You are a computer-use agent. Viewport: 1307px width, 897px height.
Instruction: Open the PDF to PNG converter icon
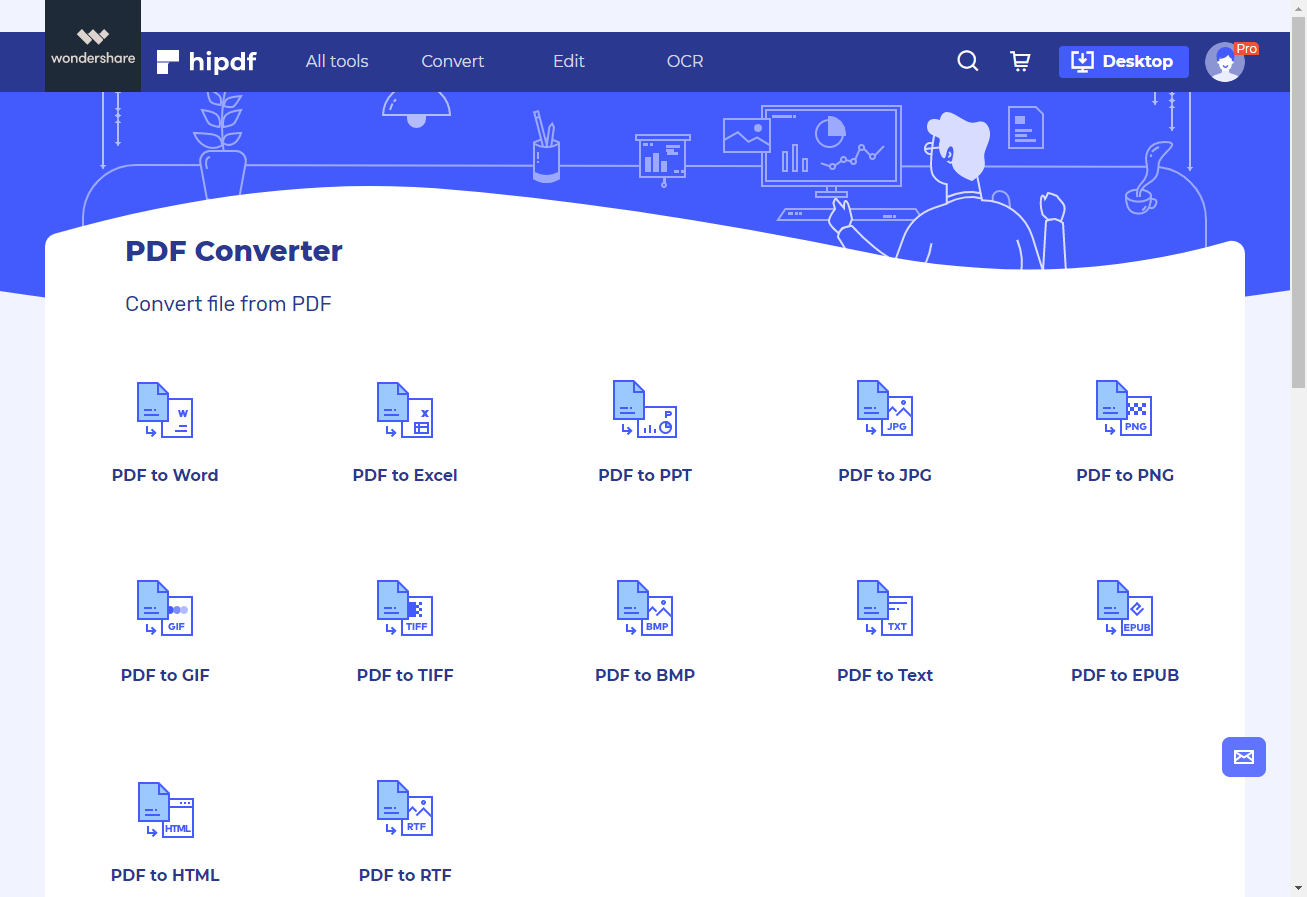click(x=1125, y=409)
